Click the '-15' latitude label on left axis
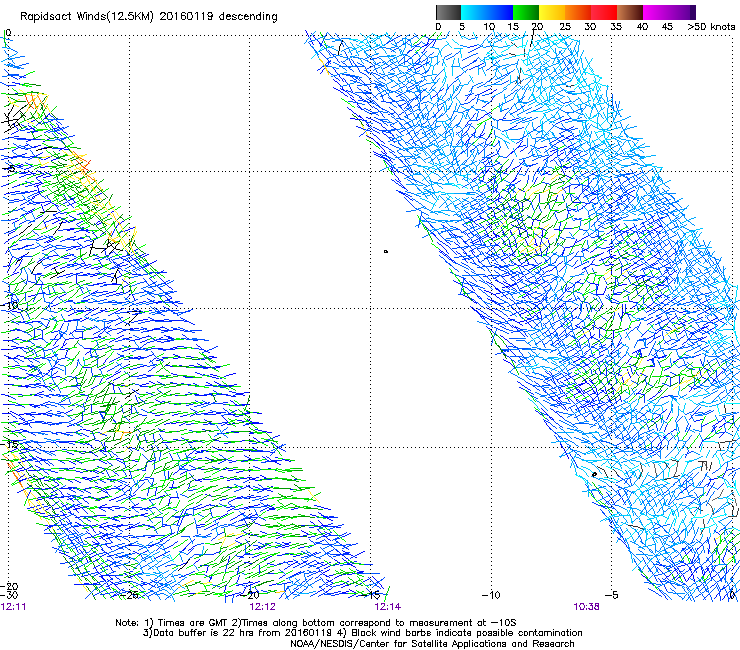This screenshot has width=740, height=650. pyautogui.click(x=11, y=445)
